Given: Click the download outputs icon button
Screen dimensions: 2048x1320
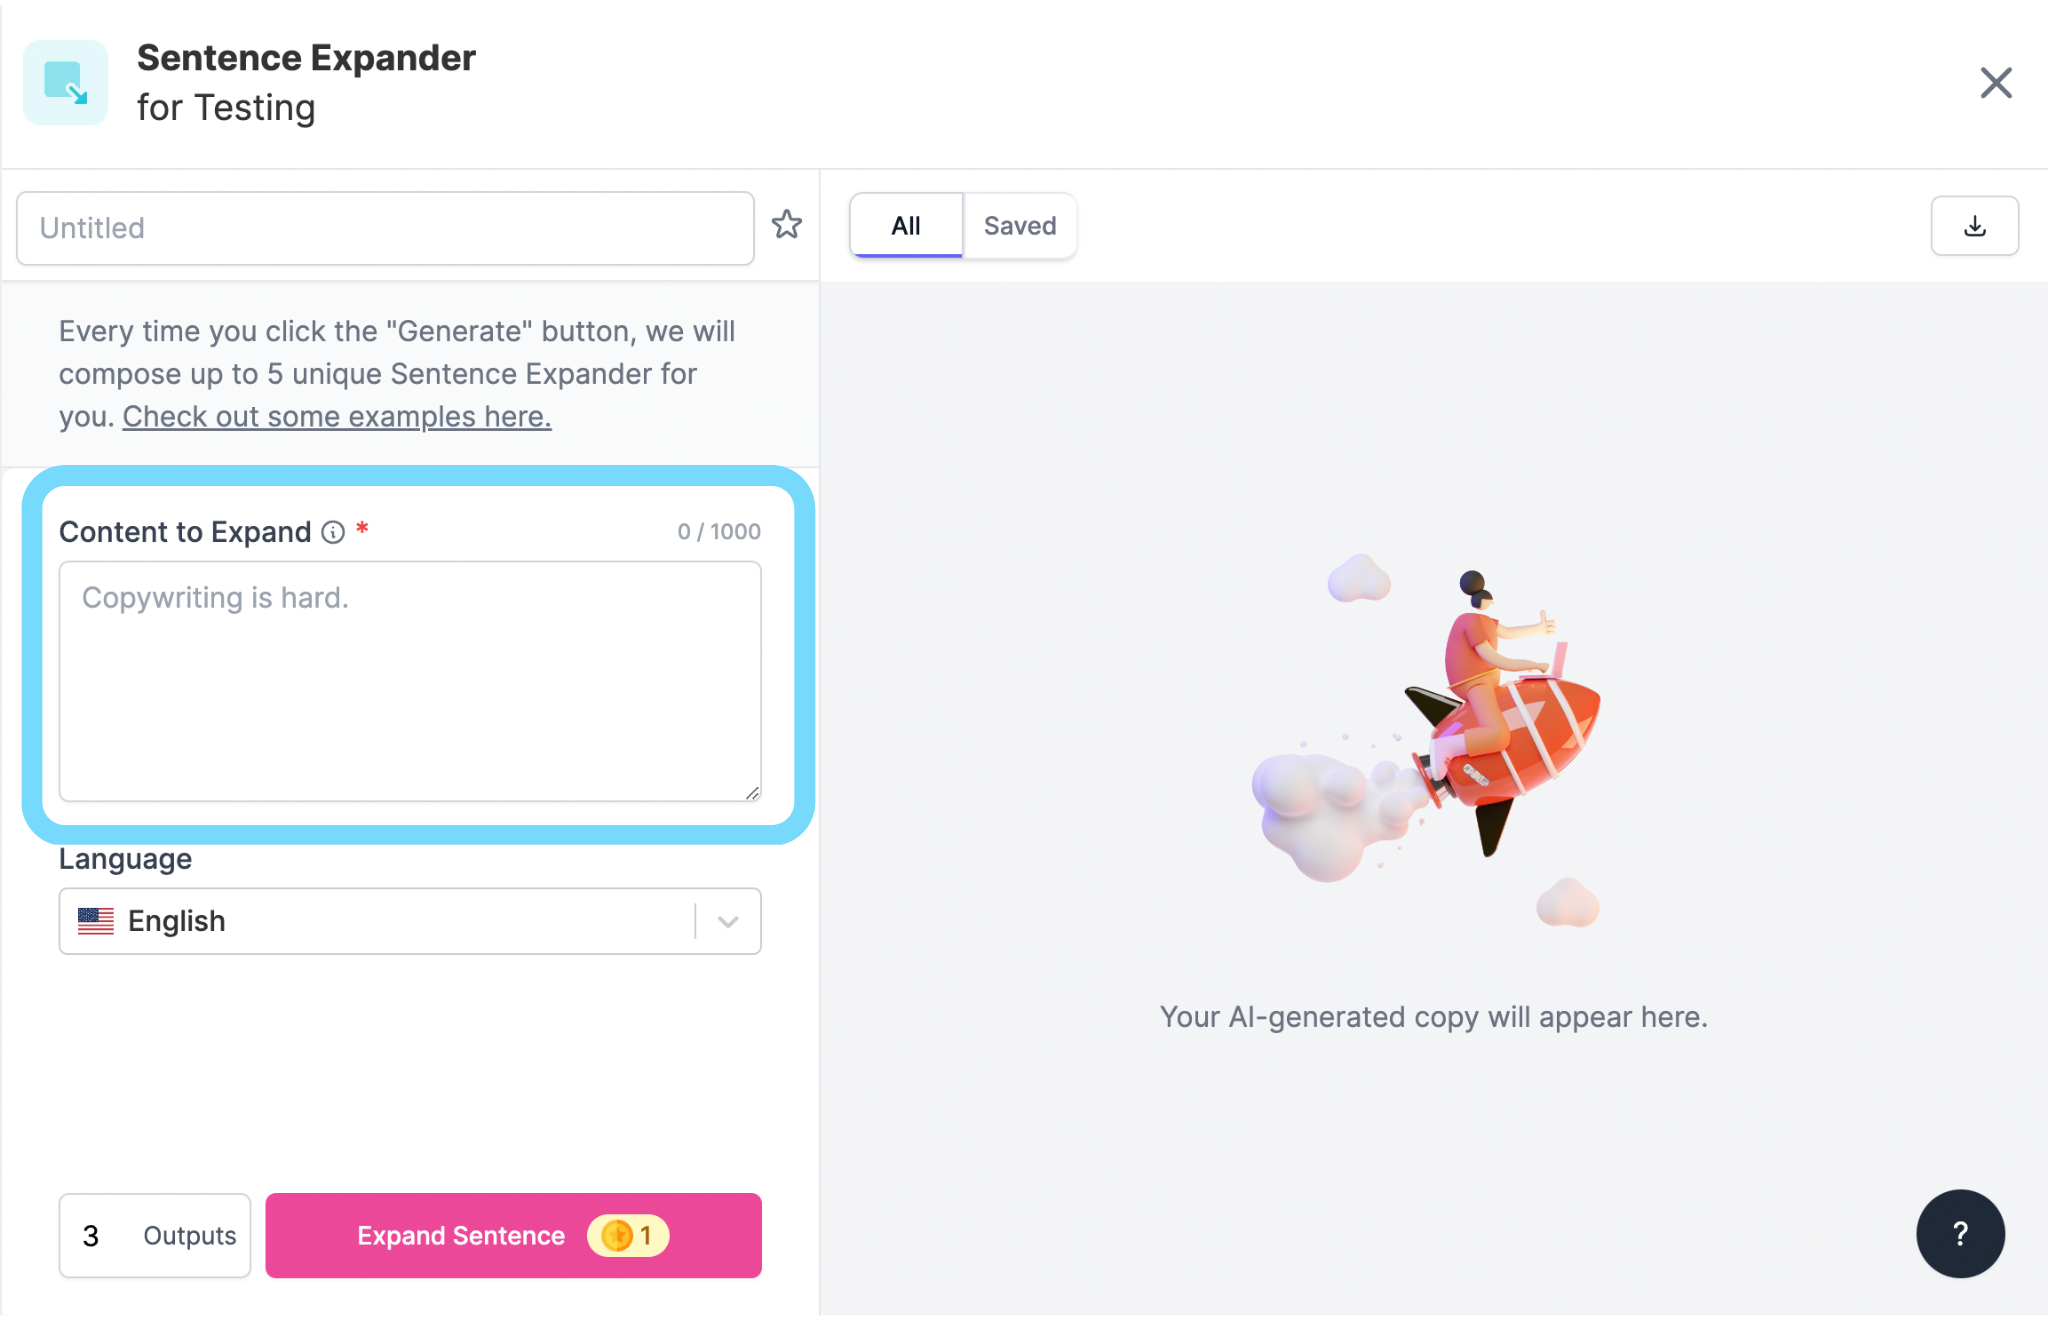Looking at the screenshot, I should pos(1974,226).
